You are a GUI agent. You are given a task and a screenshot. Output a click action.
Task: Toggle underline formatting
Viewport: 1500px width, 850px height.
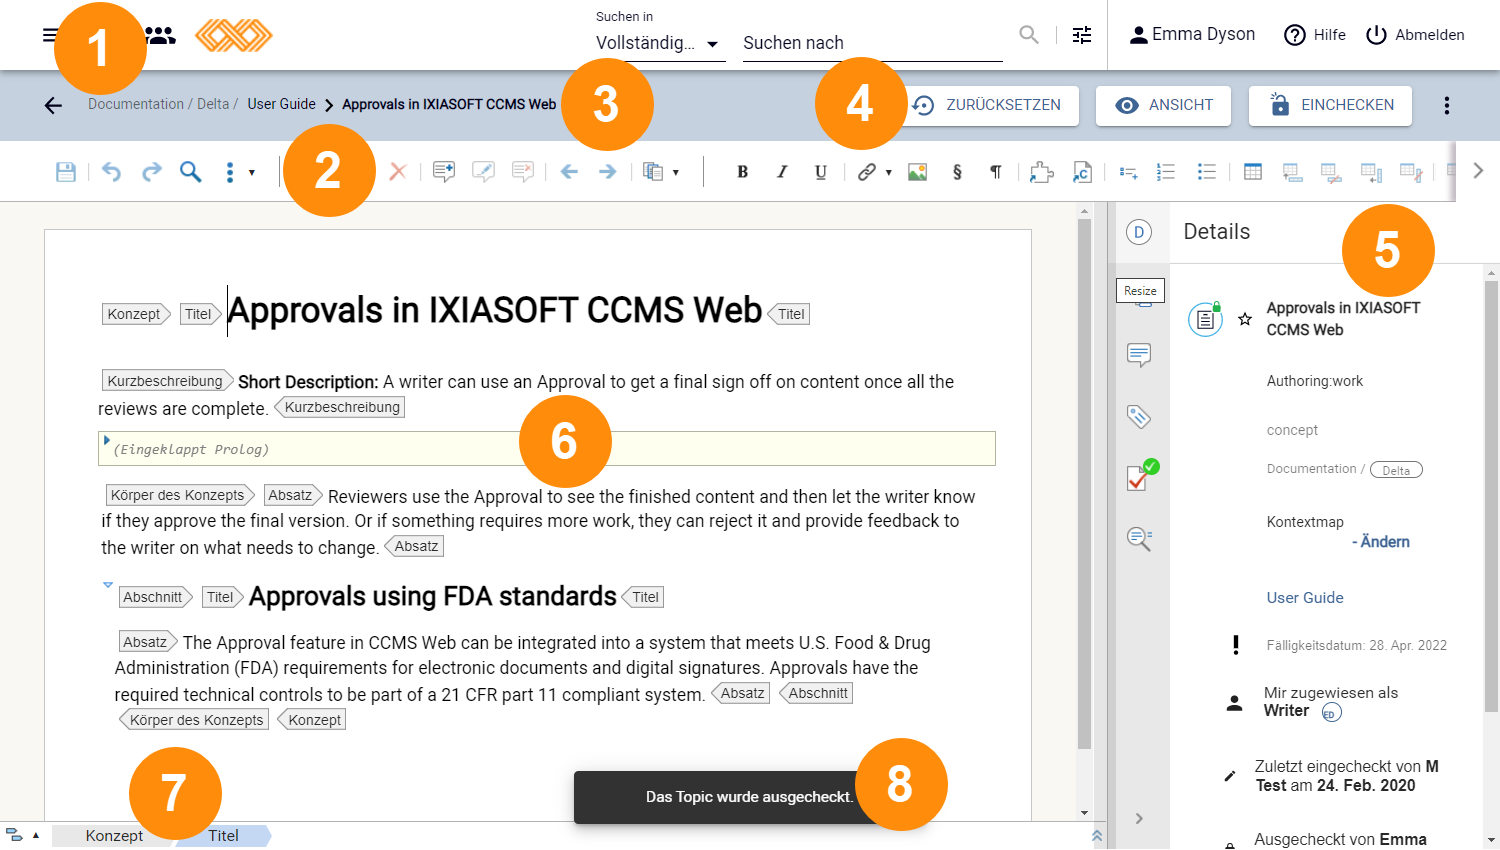[x=821, y=172]
